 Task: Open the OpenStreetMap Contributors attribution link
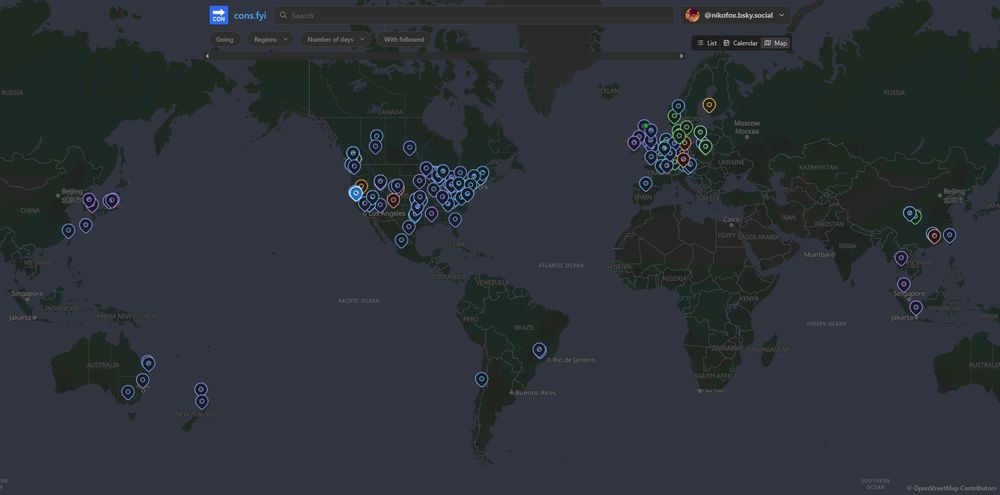tap(954, 488)
